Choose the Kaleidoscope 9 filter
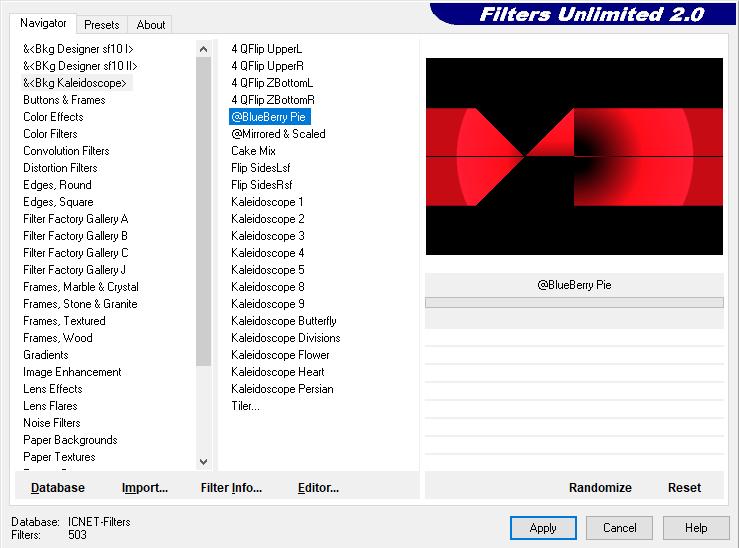The height and width of the screenshot is (548, 739). click(268, 303)
